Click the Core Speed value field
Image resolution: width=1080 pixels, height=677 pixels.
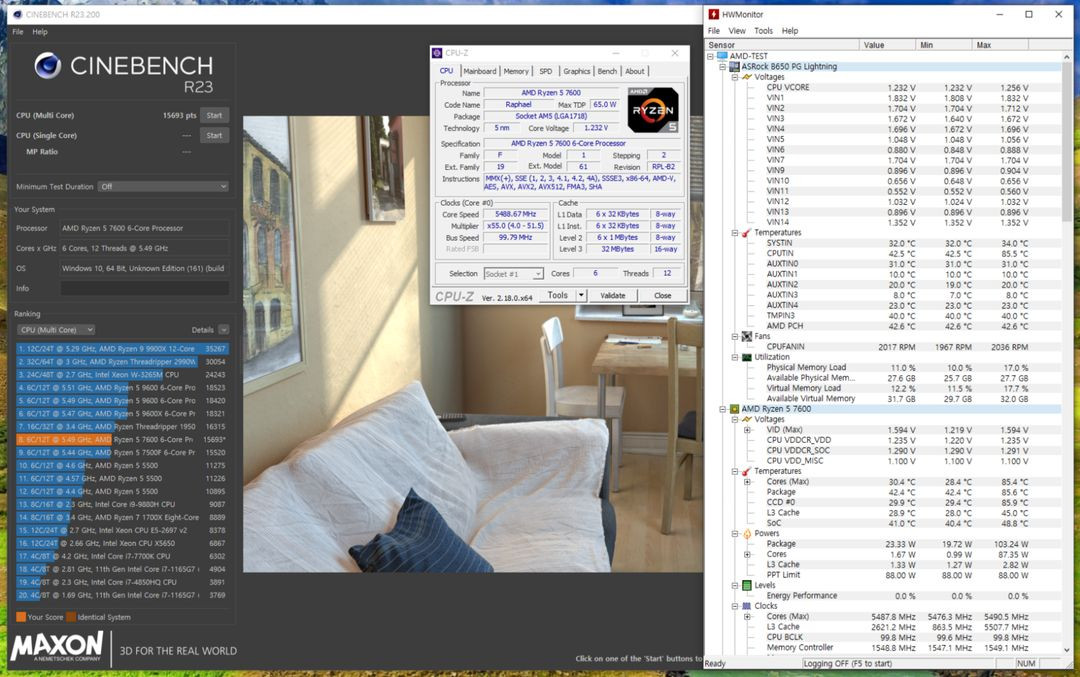515,214
